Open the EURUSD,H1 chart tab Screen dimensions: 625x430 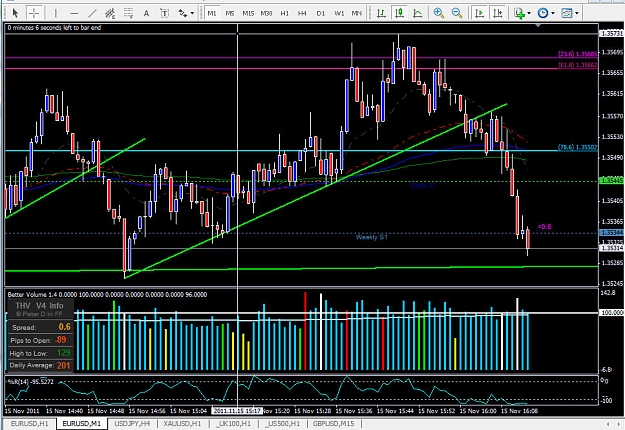point(29,424)
